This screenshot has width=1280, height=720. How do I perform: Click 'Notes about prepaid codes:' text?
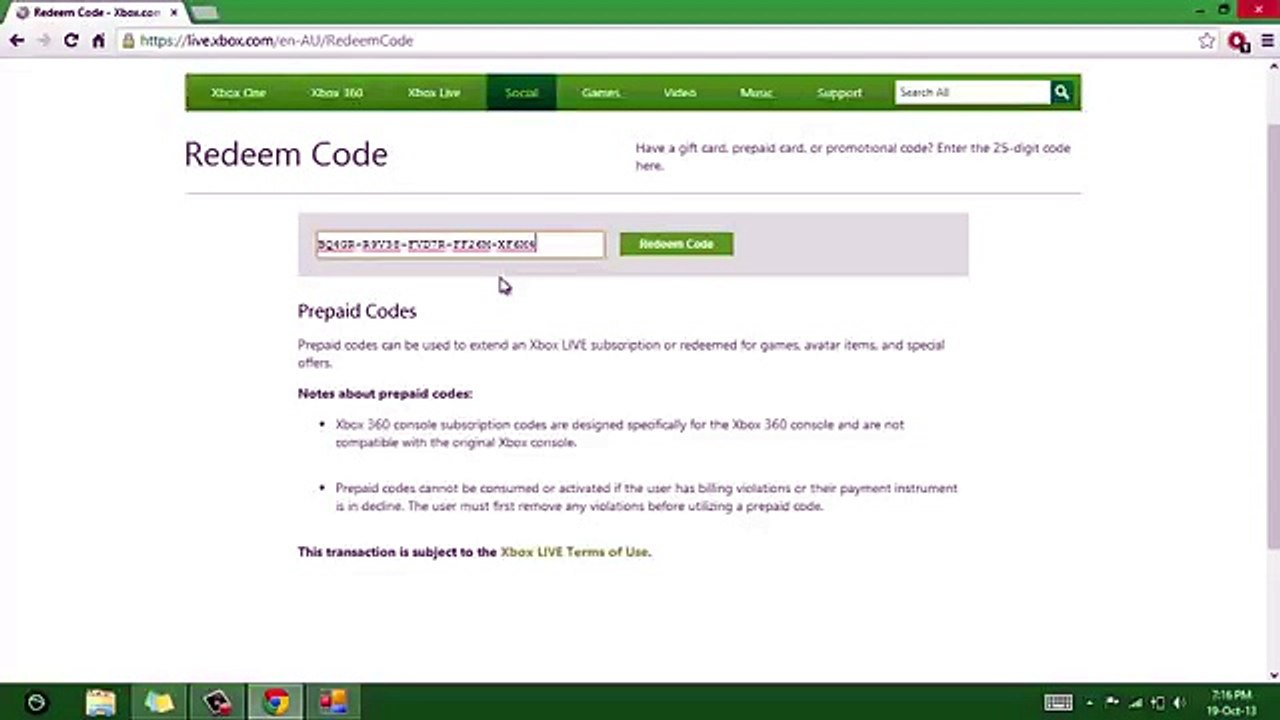tap(385, 393)
